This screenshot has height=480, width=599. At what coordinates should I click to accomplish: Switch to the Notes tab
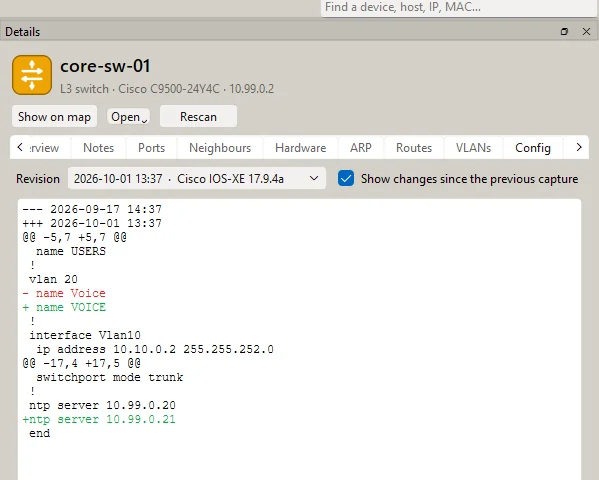(x=99, y=148)
